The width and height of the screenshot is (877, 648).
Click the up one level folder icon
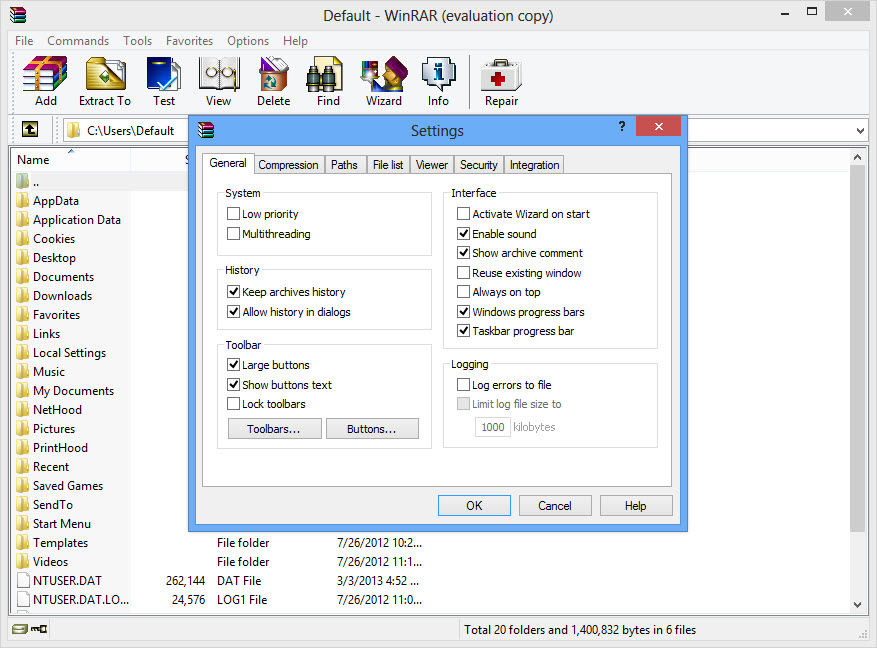click(30, 130)
